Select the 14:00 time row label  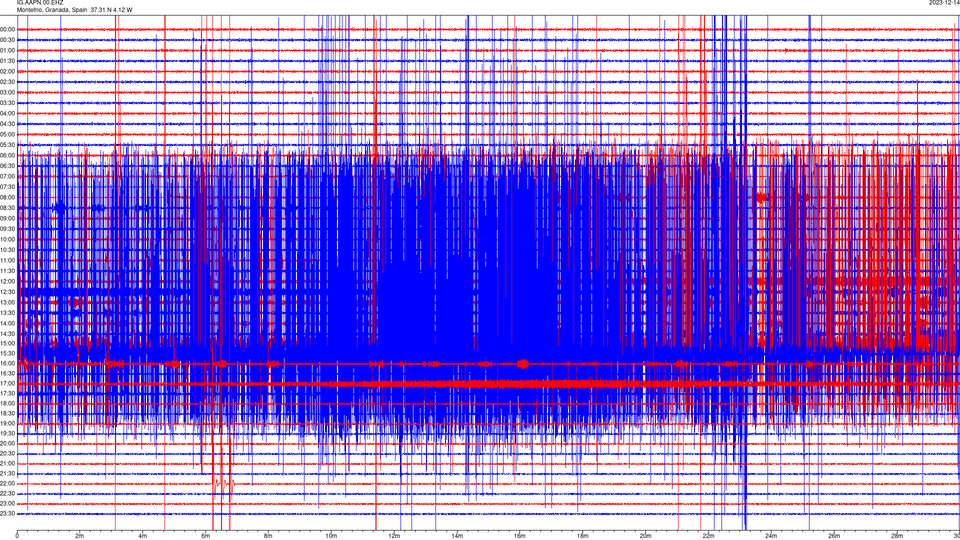(7, 323)
